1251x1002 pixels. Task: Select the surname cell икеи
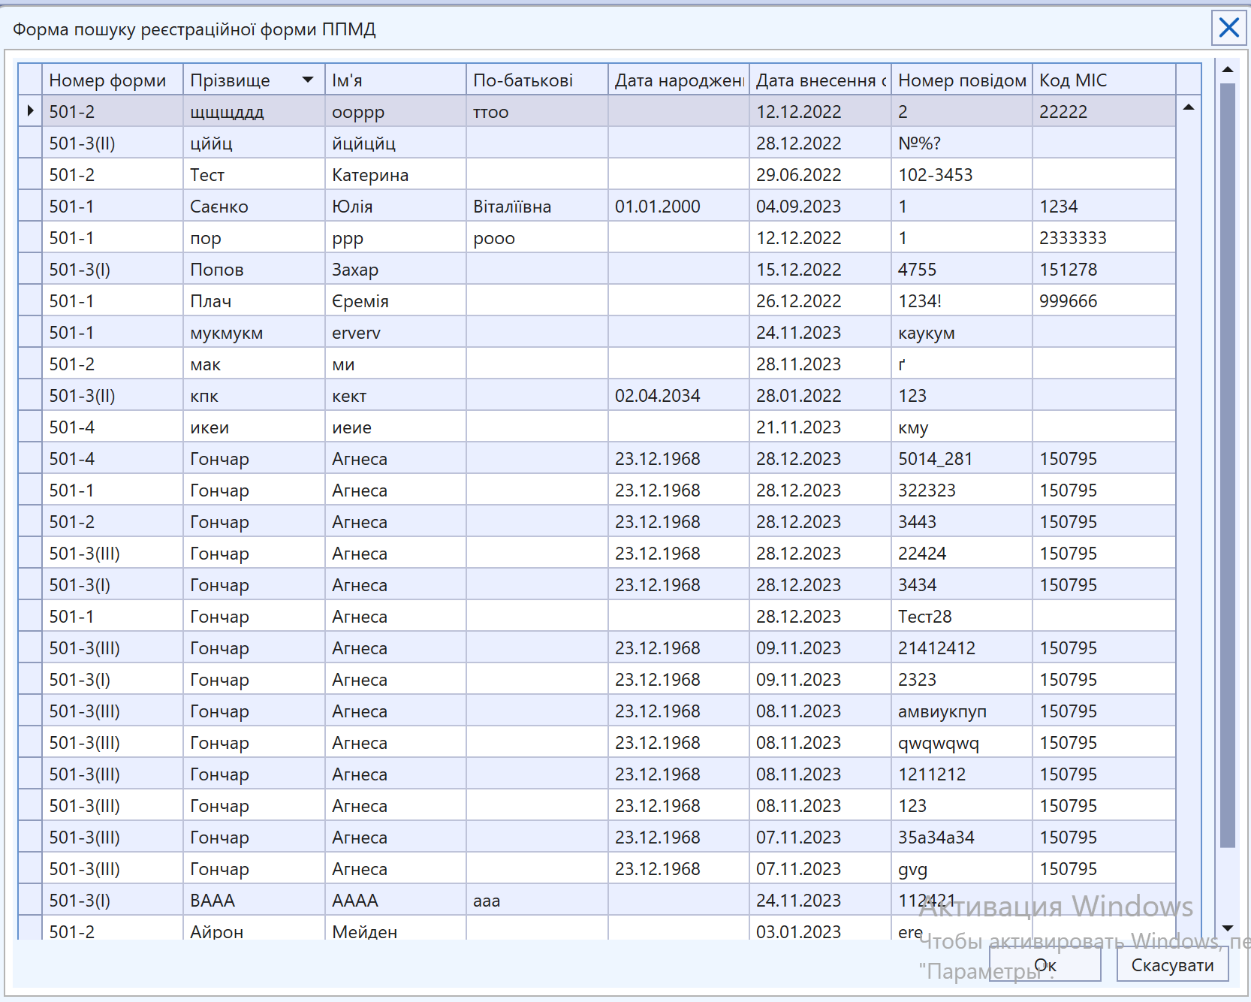coord(254,428)
